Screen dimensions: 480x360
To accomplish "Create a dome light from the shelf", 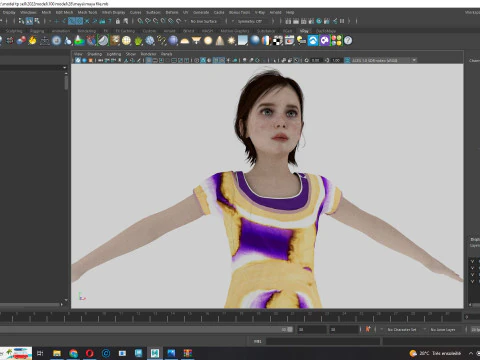I will point(185,41).
